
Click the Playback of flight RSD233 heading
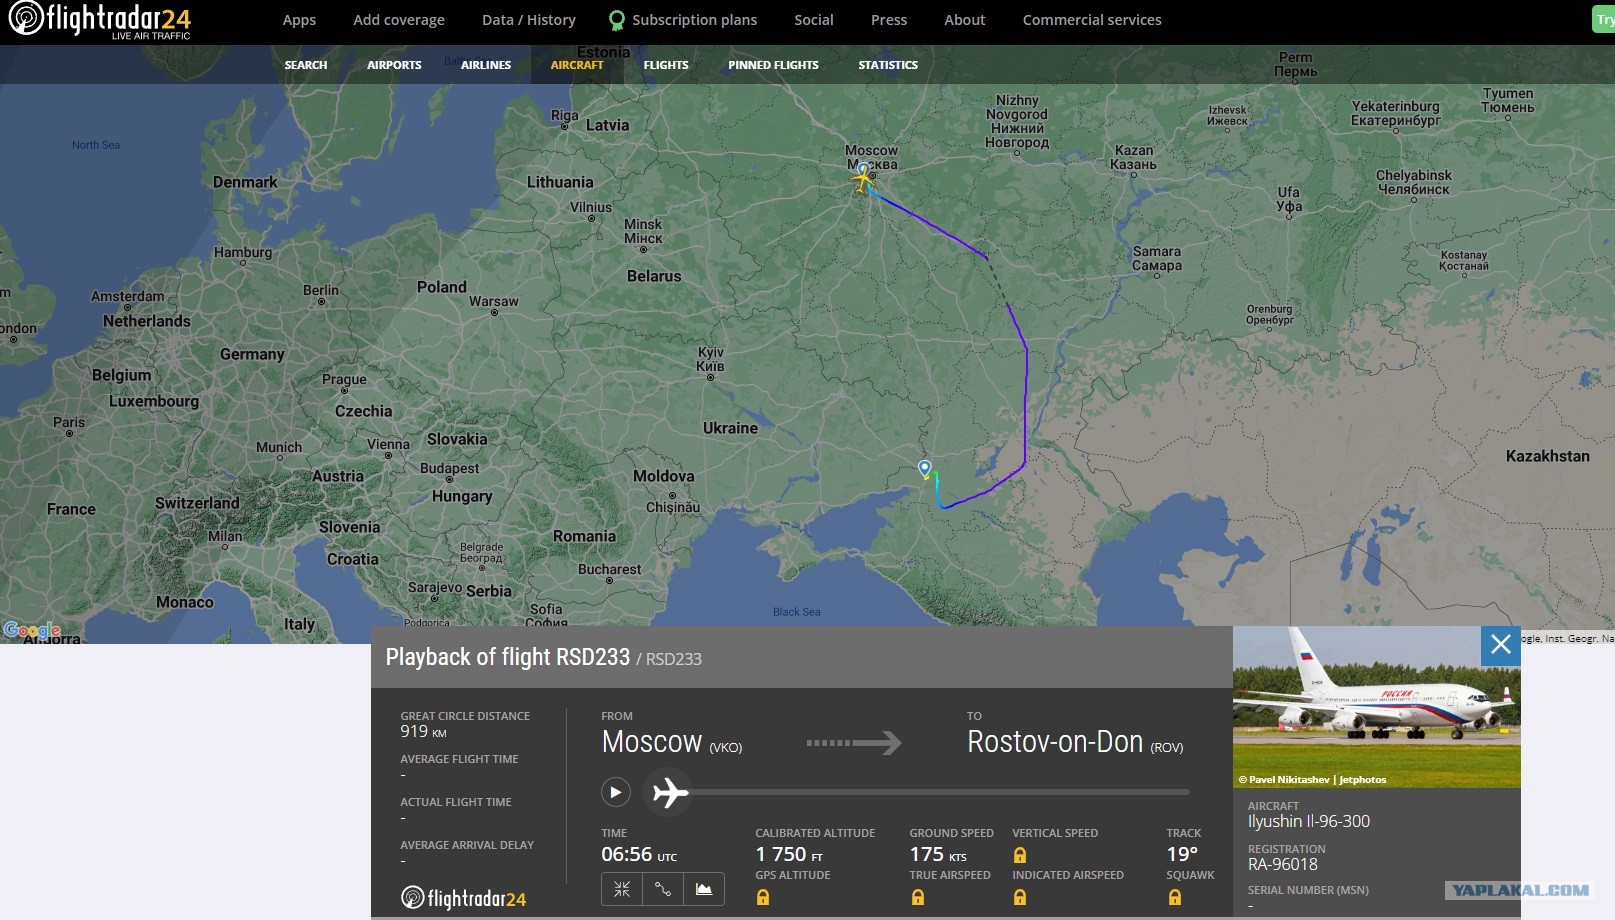[508, 657]
